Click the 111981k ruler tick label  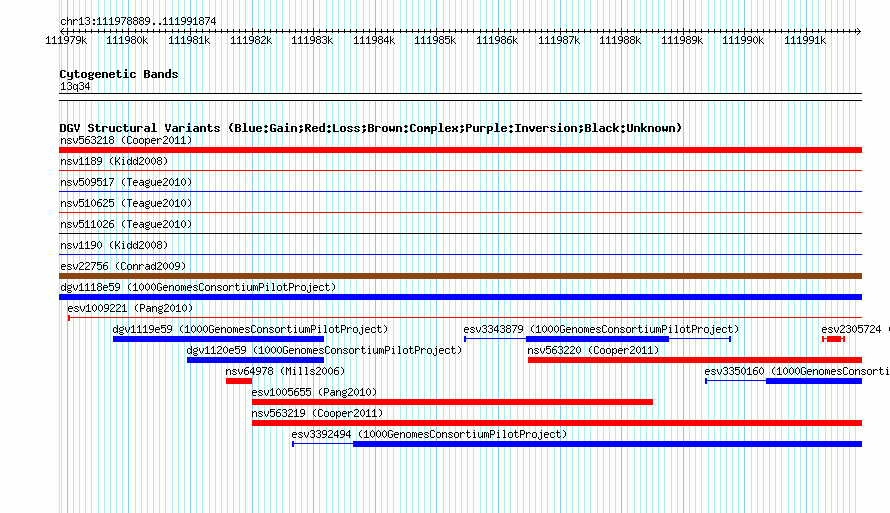coord(189,40)
